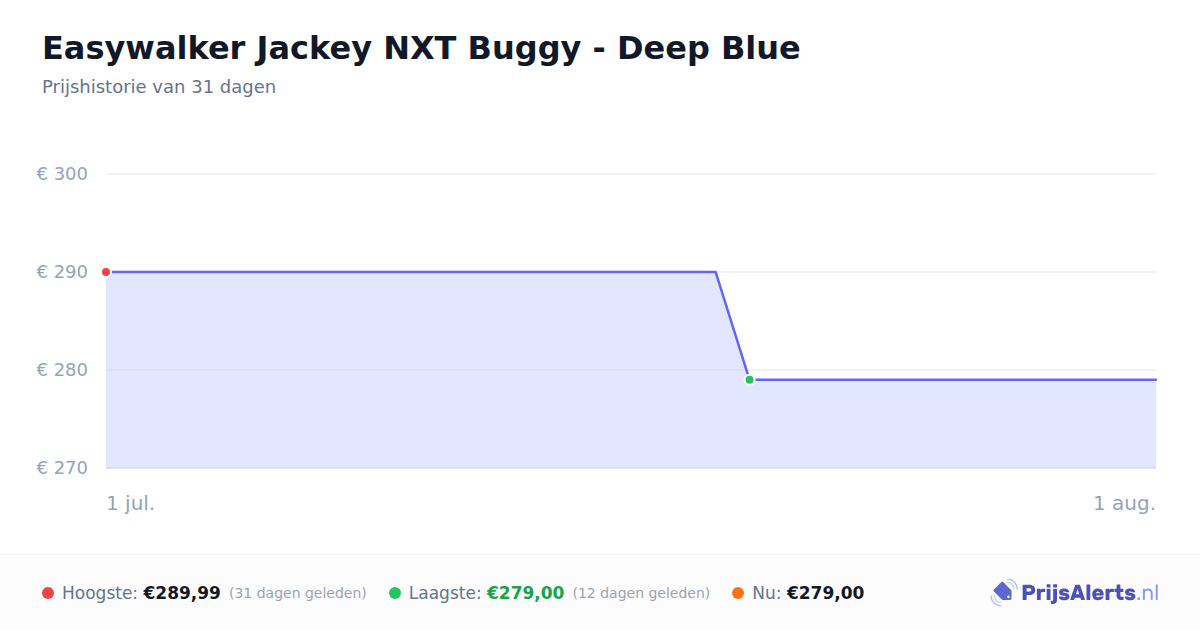The image size is (1200, 630).
Task: Click the € 270 axis label
Action: tap(62, 468)
